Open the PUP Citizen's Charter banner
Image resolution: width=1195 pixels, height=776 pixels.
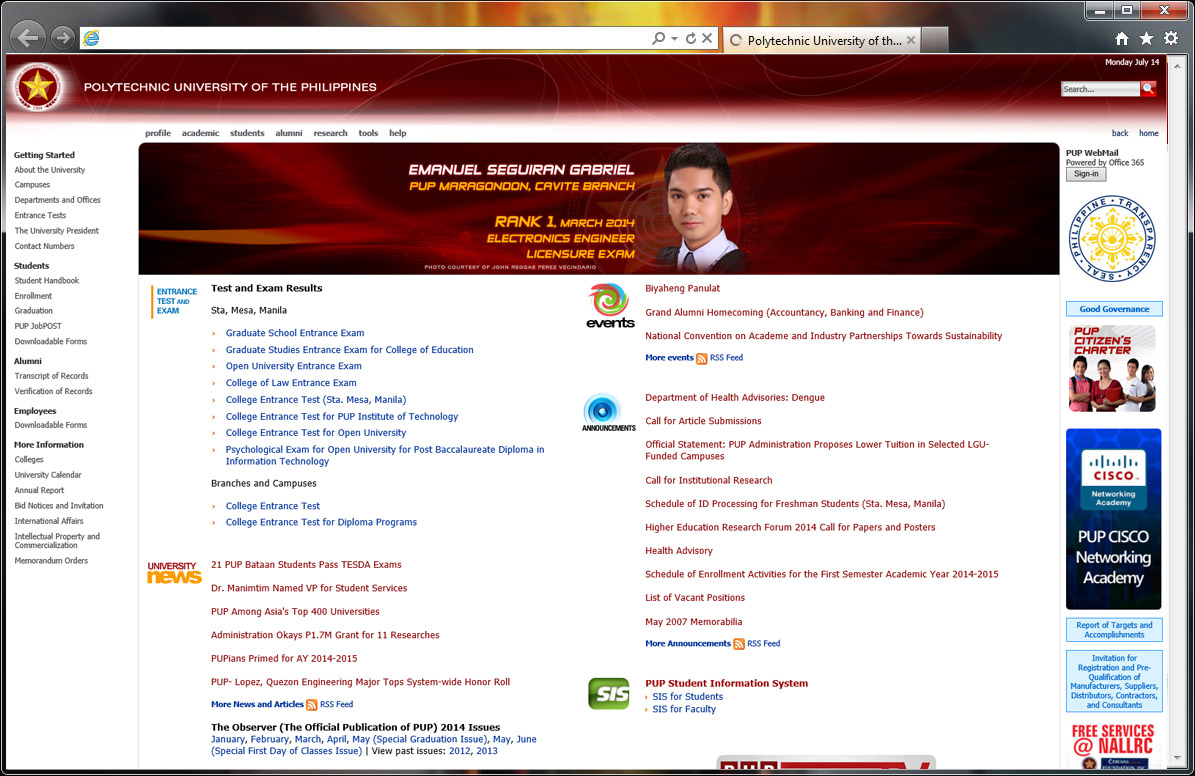pos(1113,368)
